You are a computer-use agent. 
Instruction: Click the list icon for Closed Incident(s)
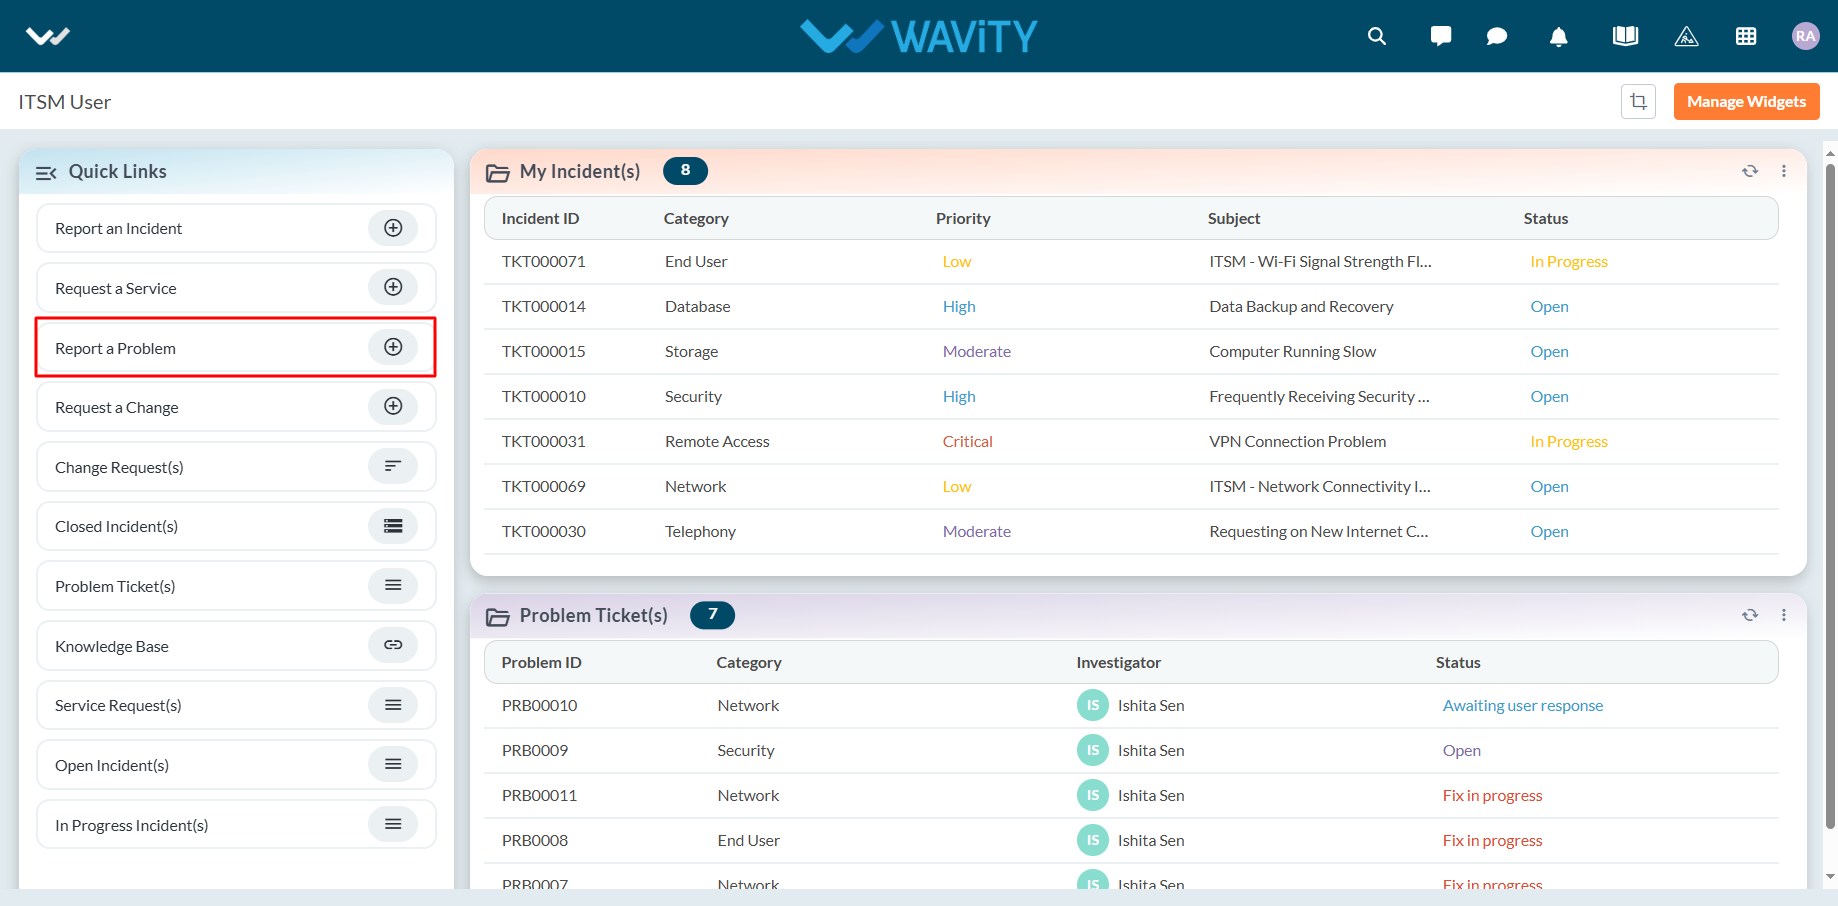coord(393,526)
